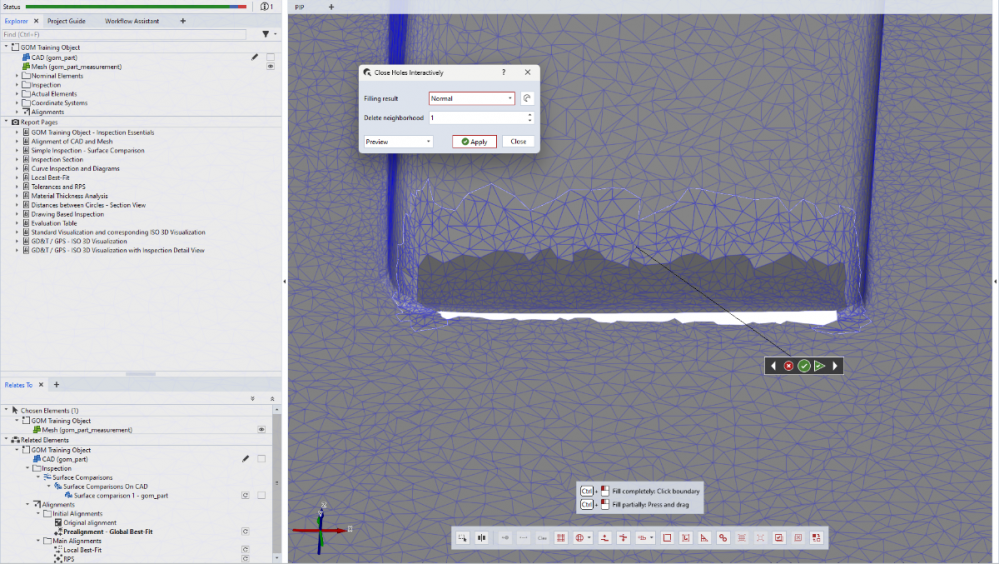Toggle eye visibility for Mesh in Relates To panel

[261, 429]
